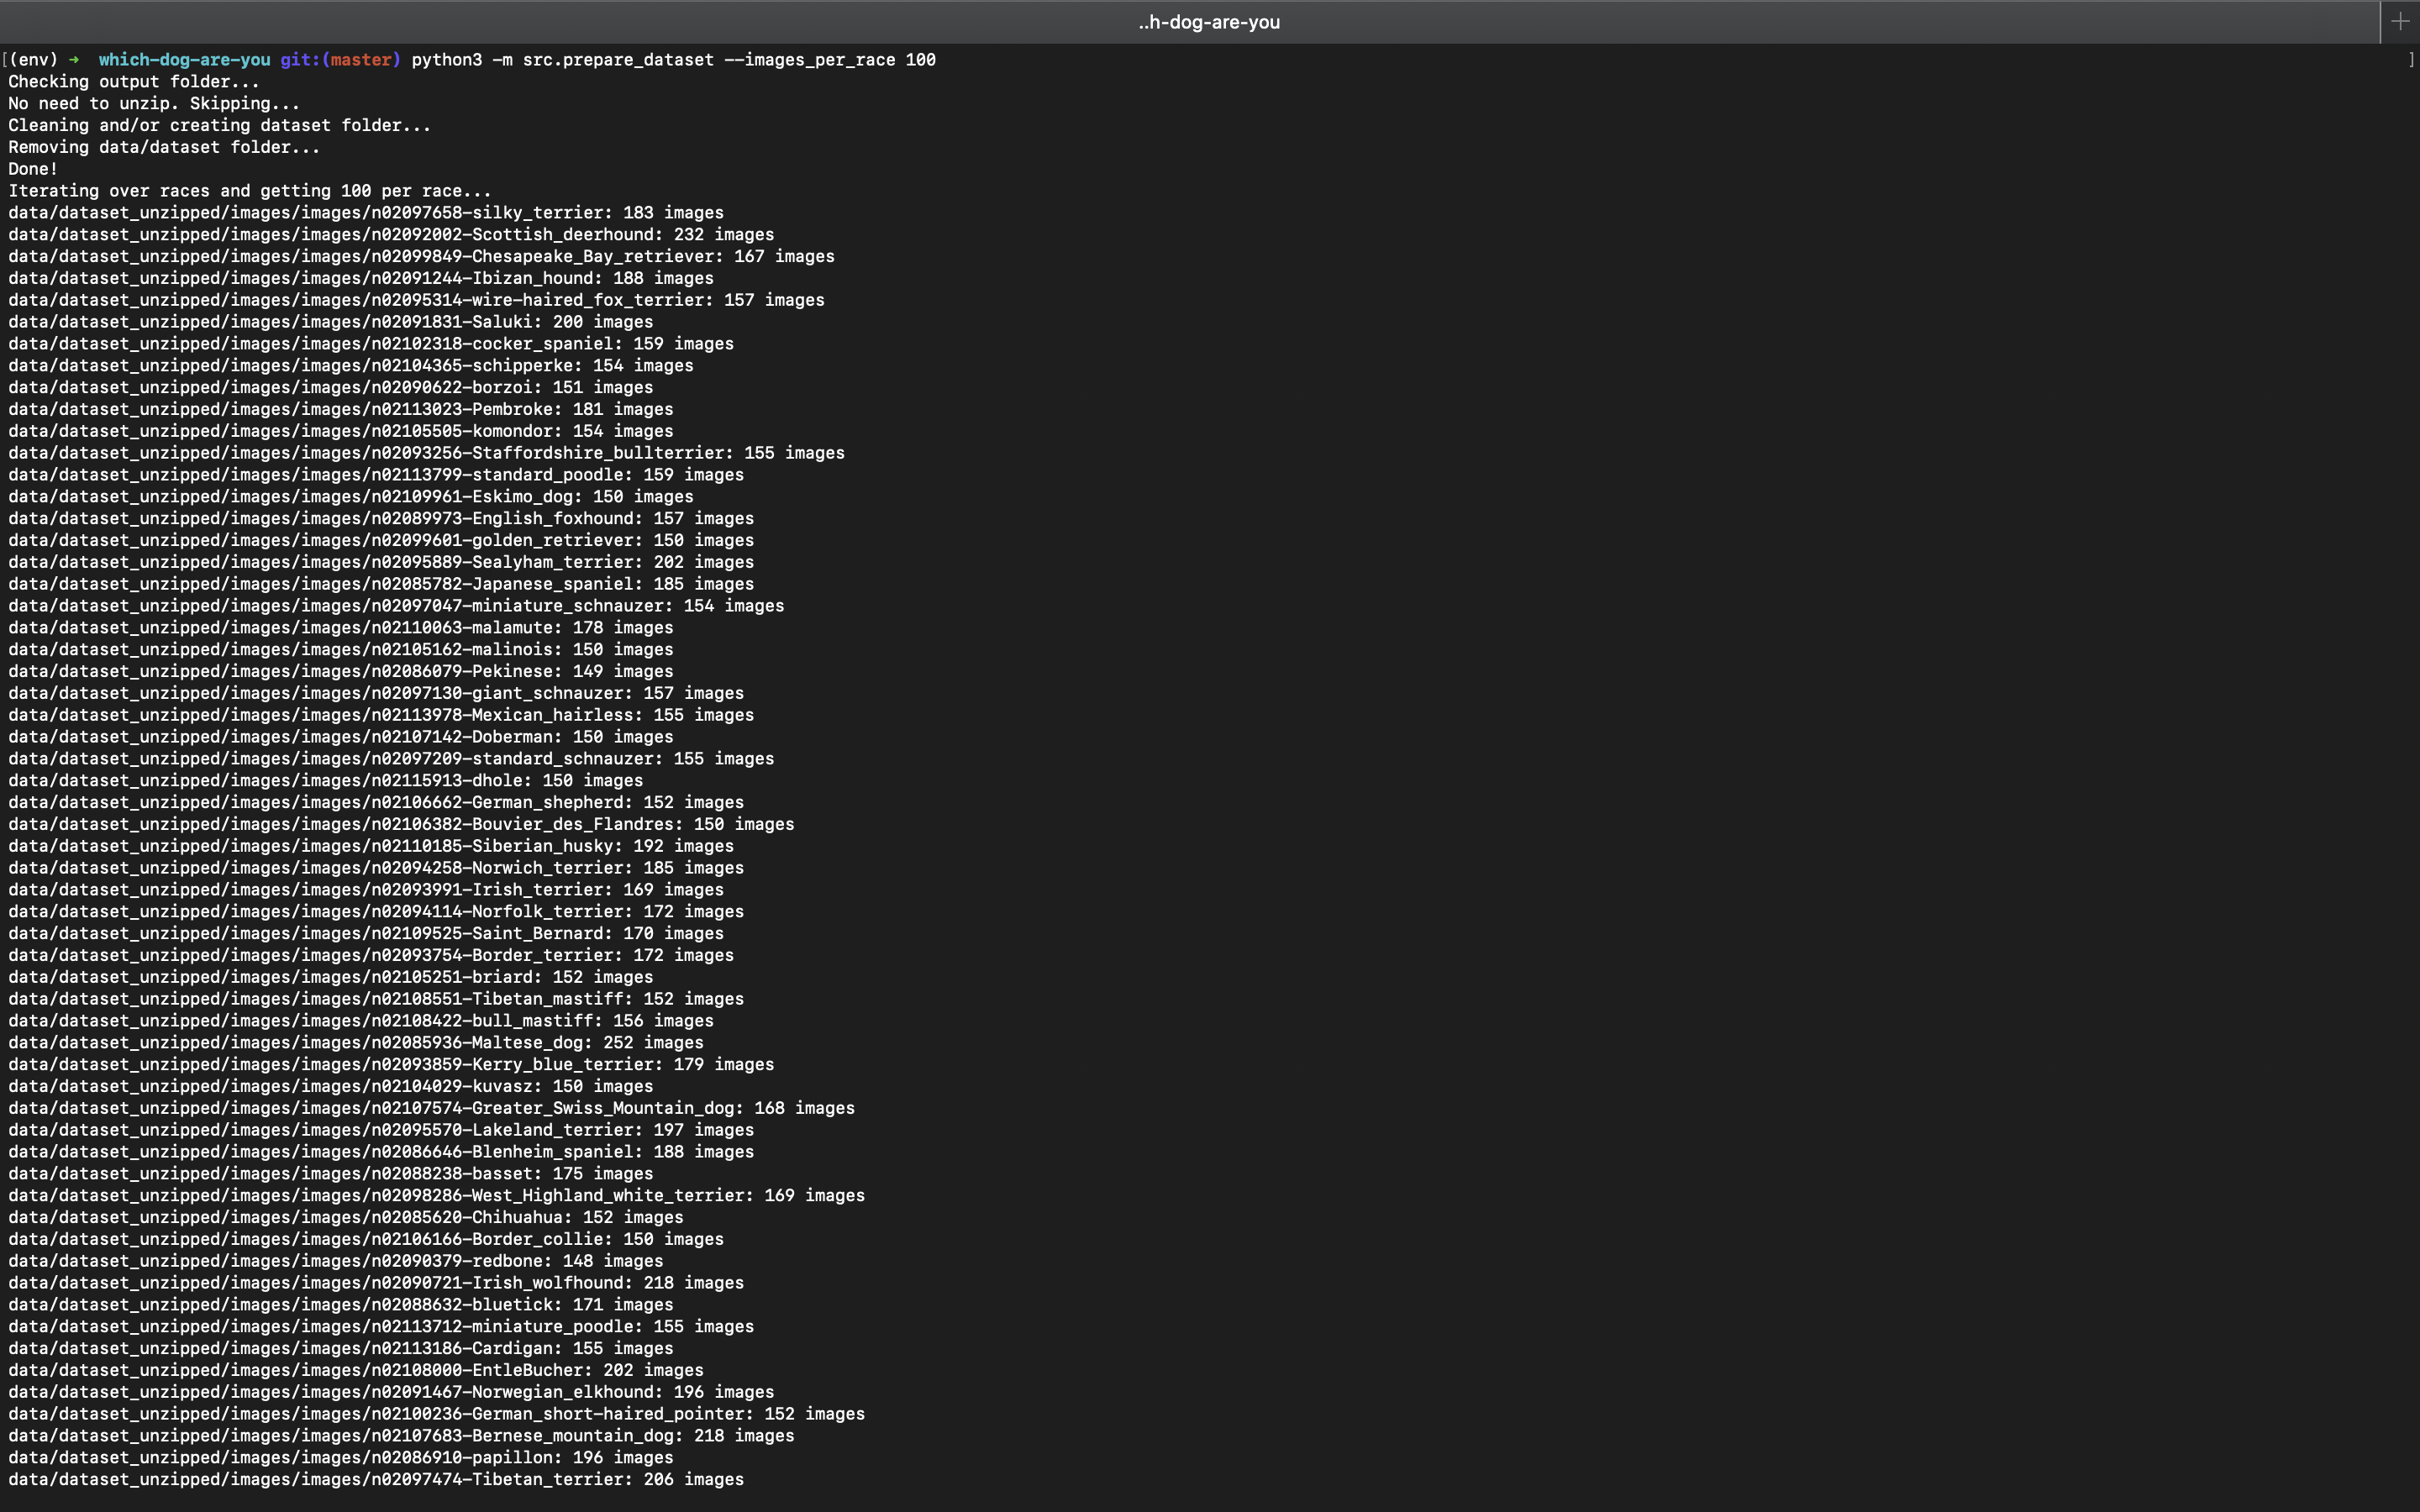Click the West_Highland_white_terrier 169 images line

click(436, 1195)
